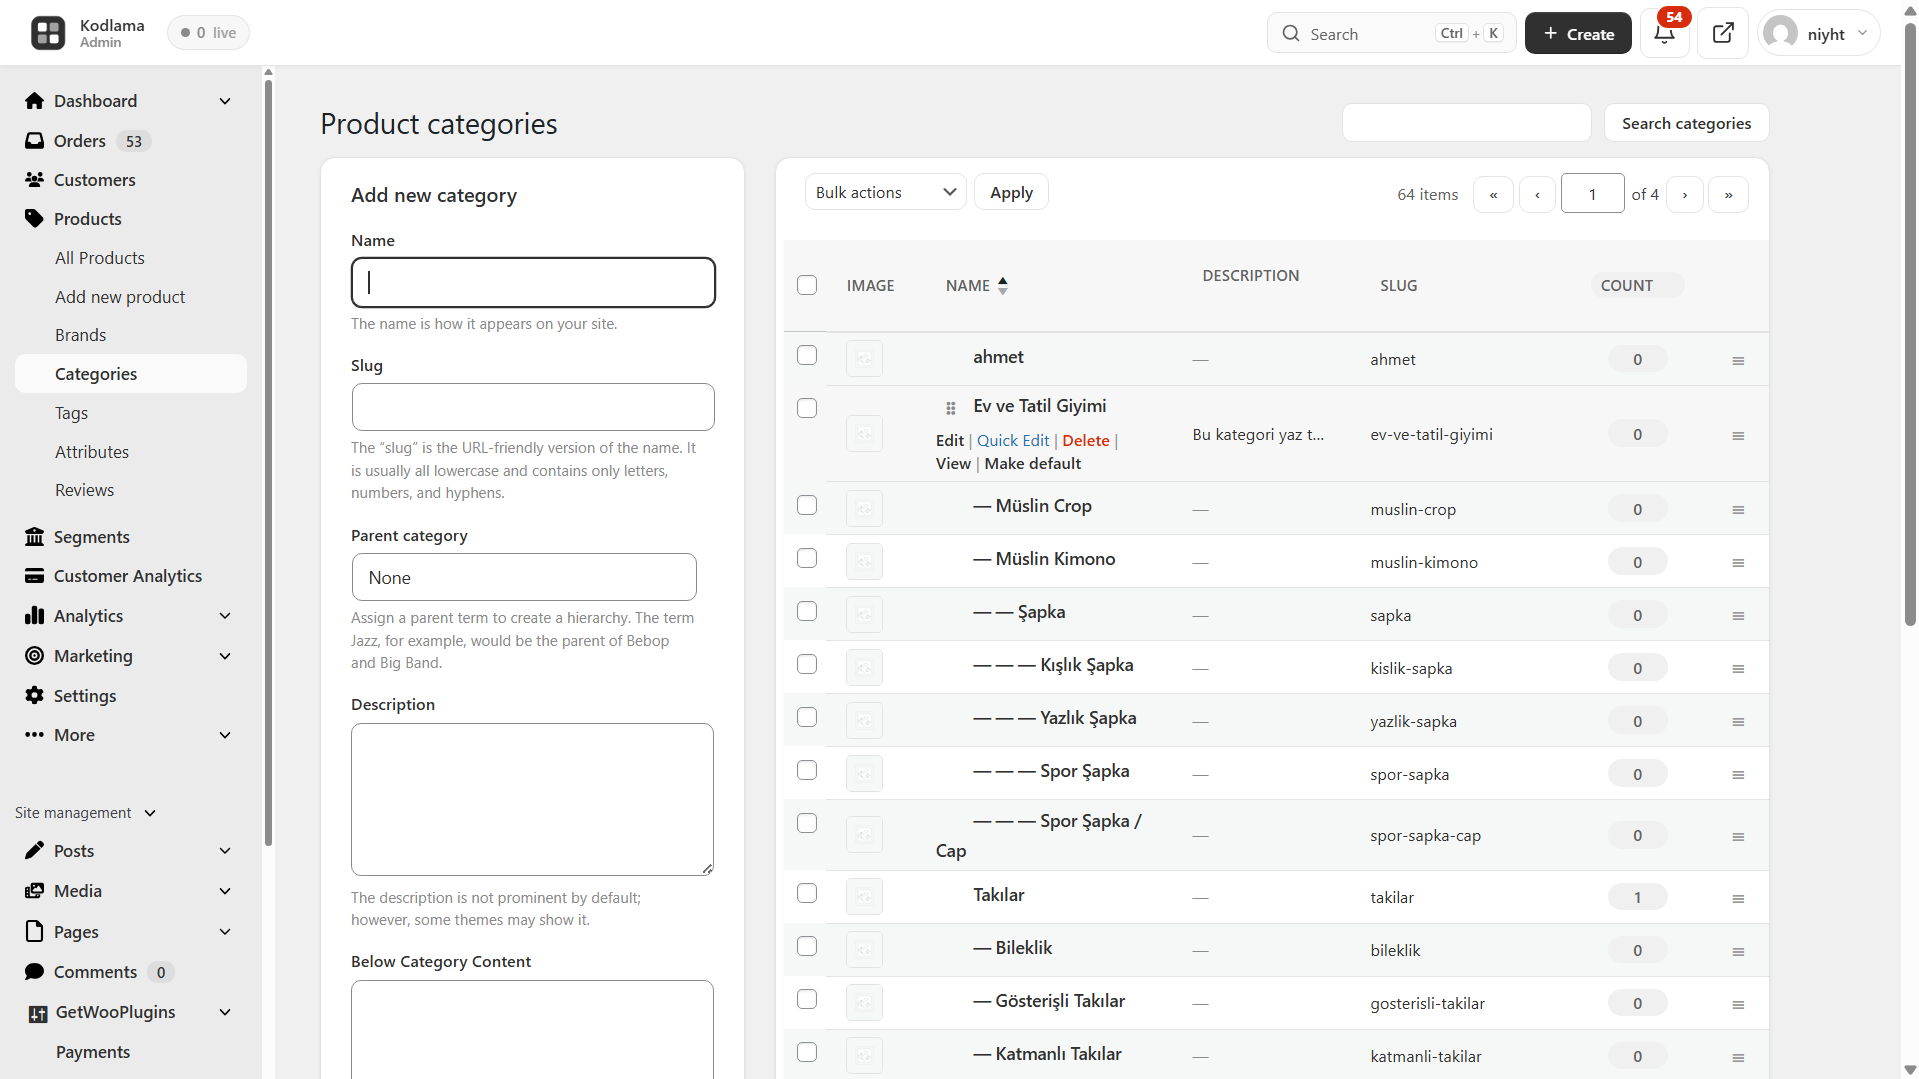Open Reviews submenu item
The image size is (1919, 1079).
click(x=85, y=490)
